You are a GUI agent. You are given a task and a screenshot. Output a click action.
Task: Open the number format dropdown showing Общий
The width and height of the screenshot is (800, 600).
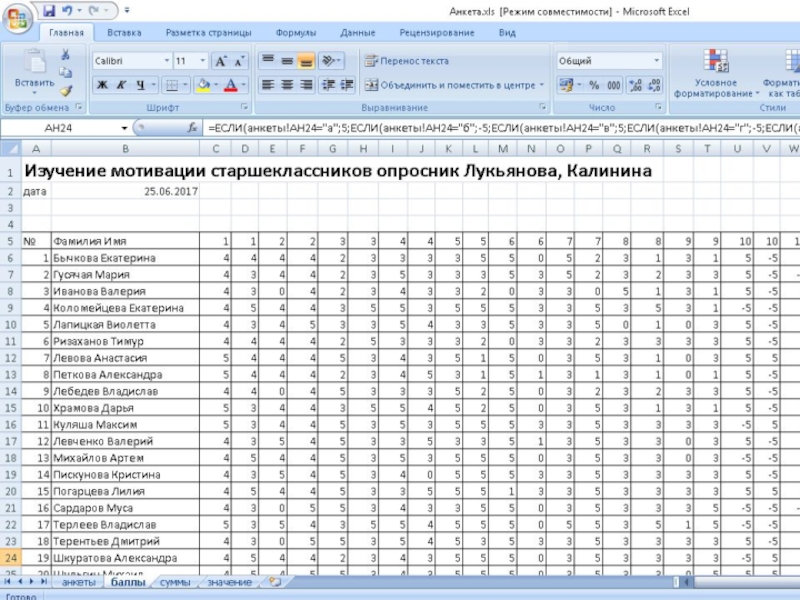coord(656,61)
